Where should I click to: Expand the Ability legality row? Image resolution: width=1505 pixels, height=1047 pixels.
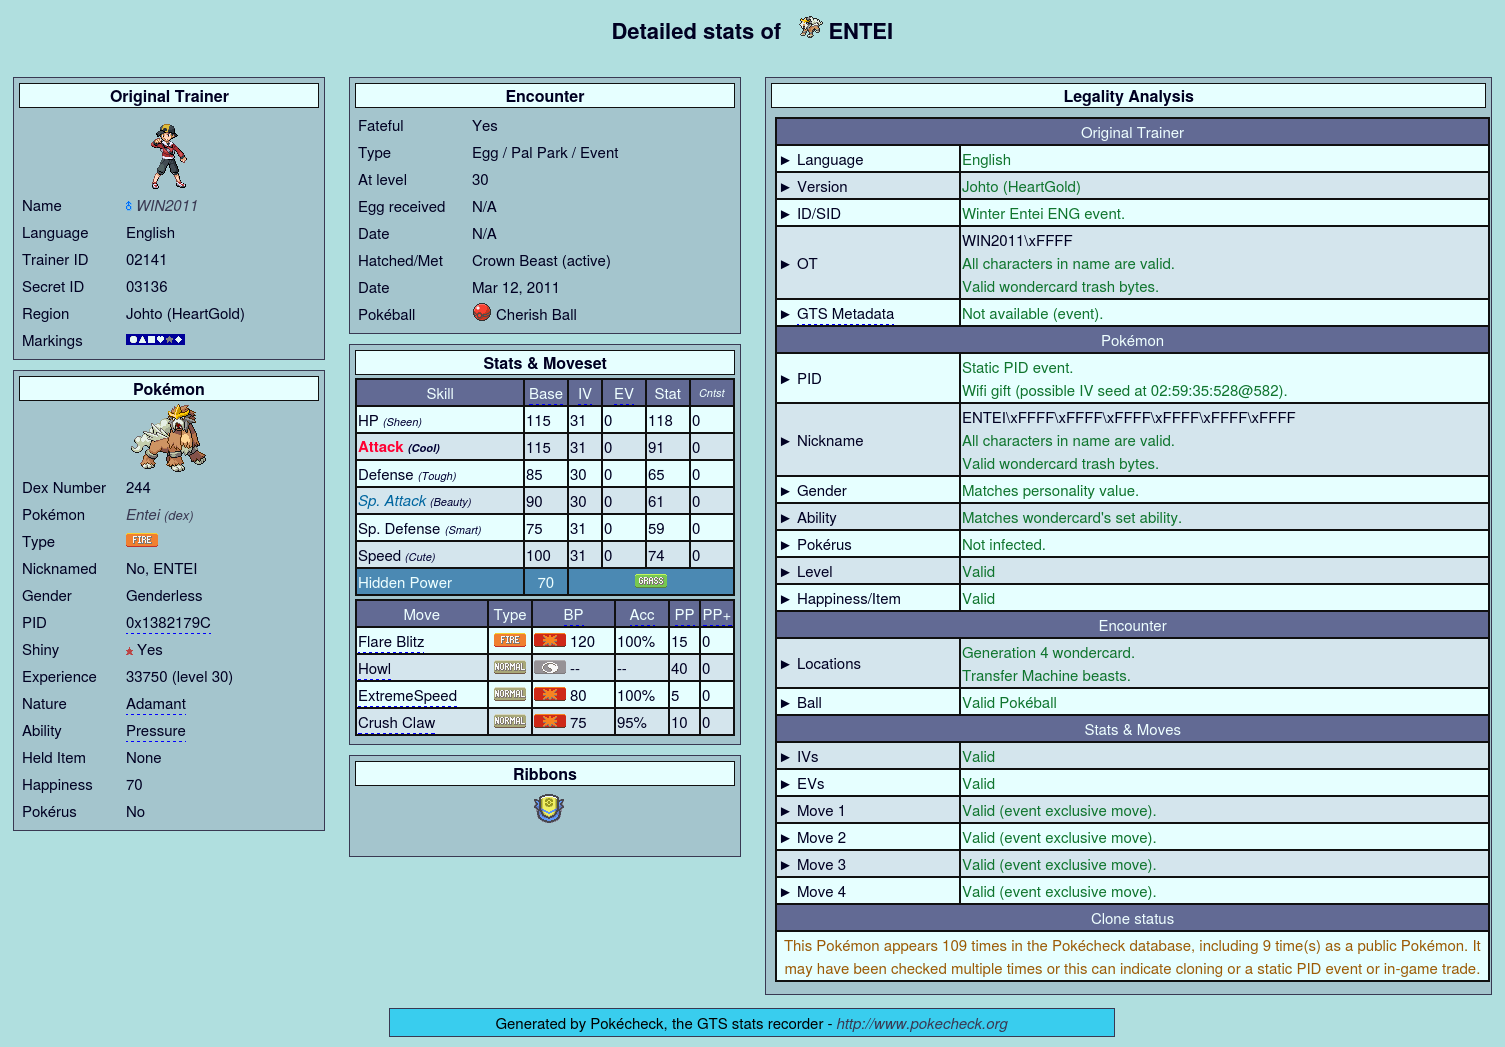(x=785, y=518)
